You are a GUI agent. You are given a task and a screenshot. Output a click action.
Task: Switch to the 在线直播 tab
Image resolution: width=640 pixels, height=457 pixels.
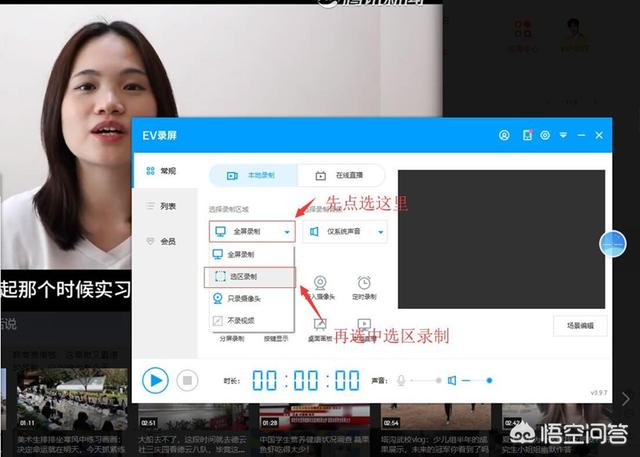click(342, 175)
